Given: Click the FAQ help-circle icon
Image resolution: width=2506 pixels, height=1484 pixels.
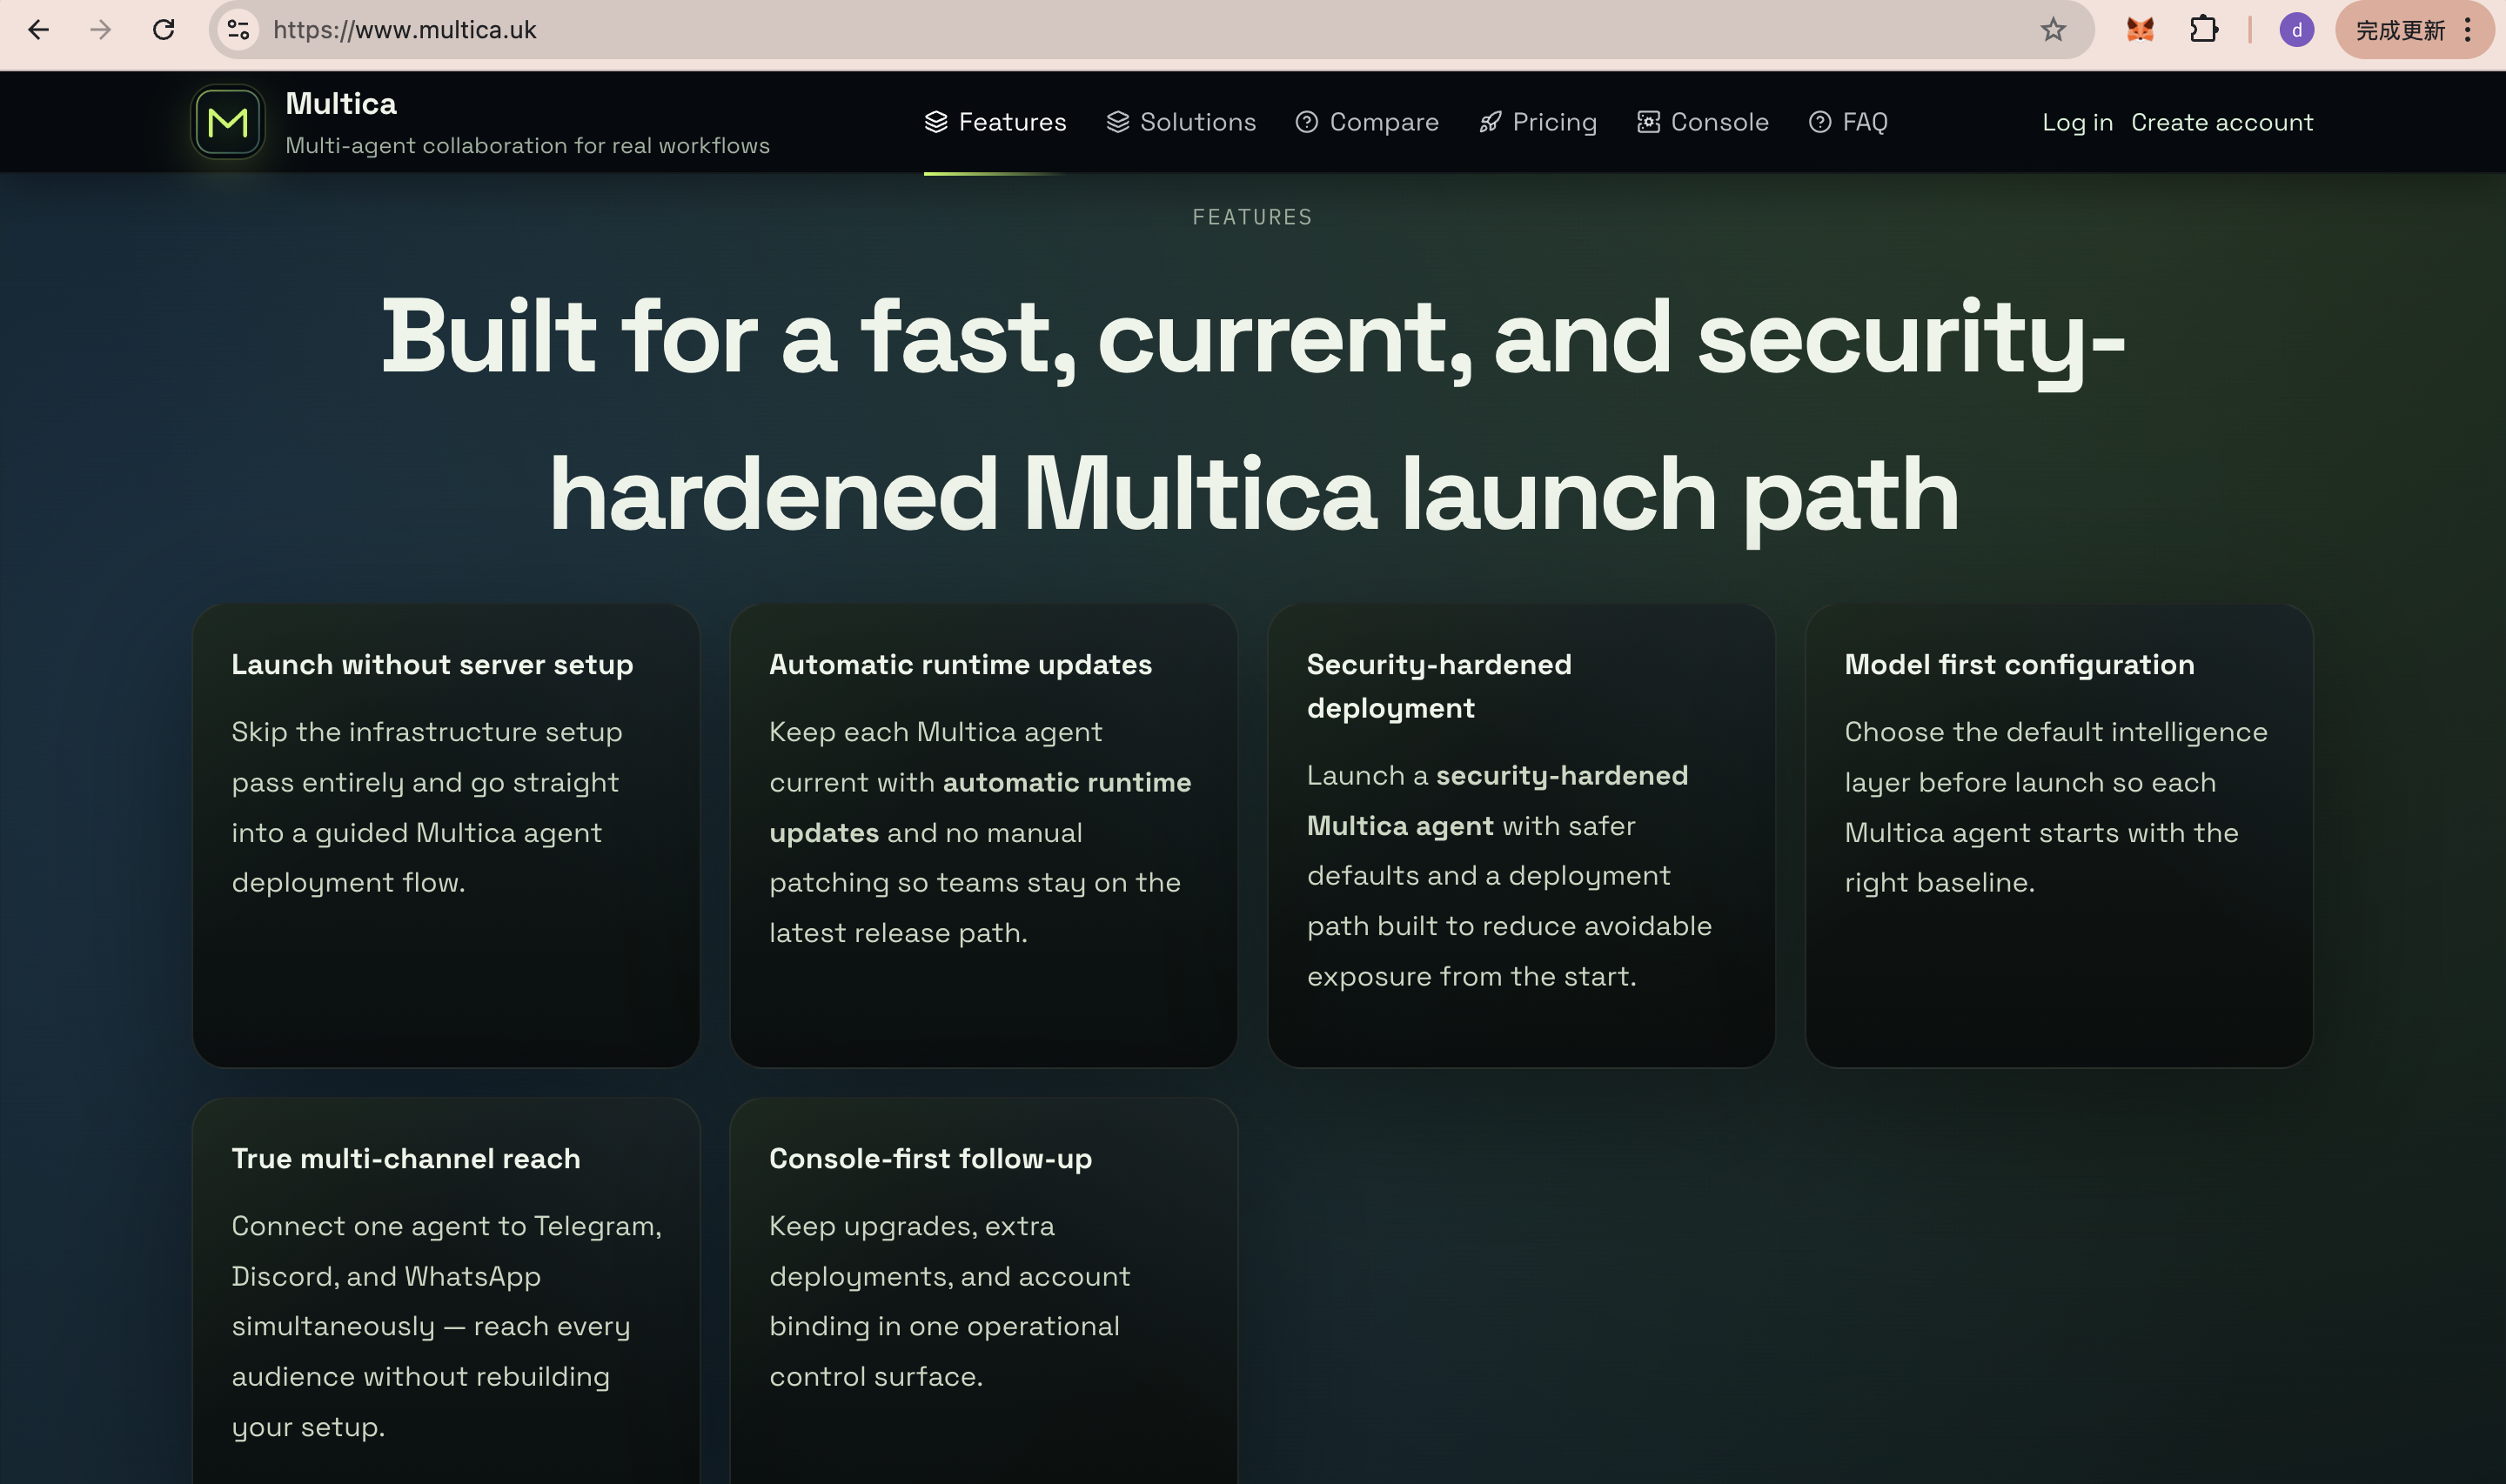Looking at the screenshot, I should [1821, 122].
